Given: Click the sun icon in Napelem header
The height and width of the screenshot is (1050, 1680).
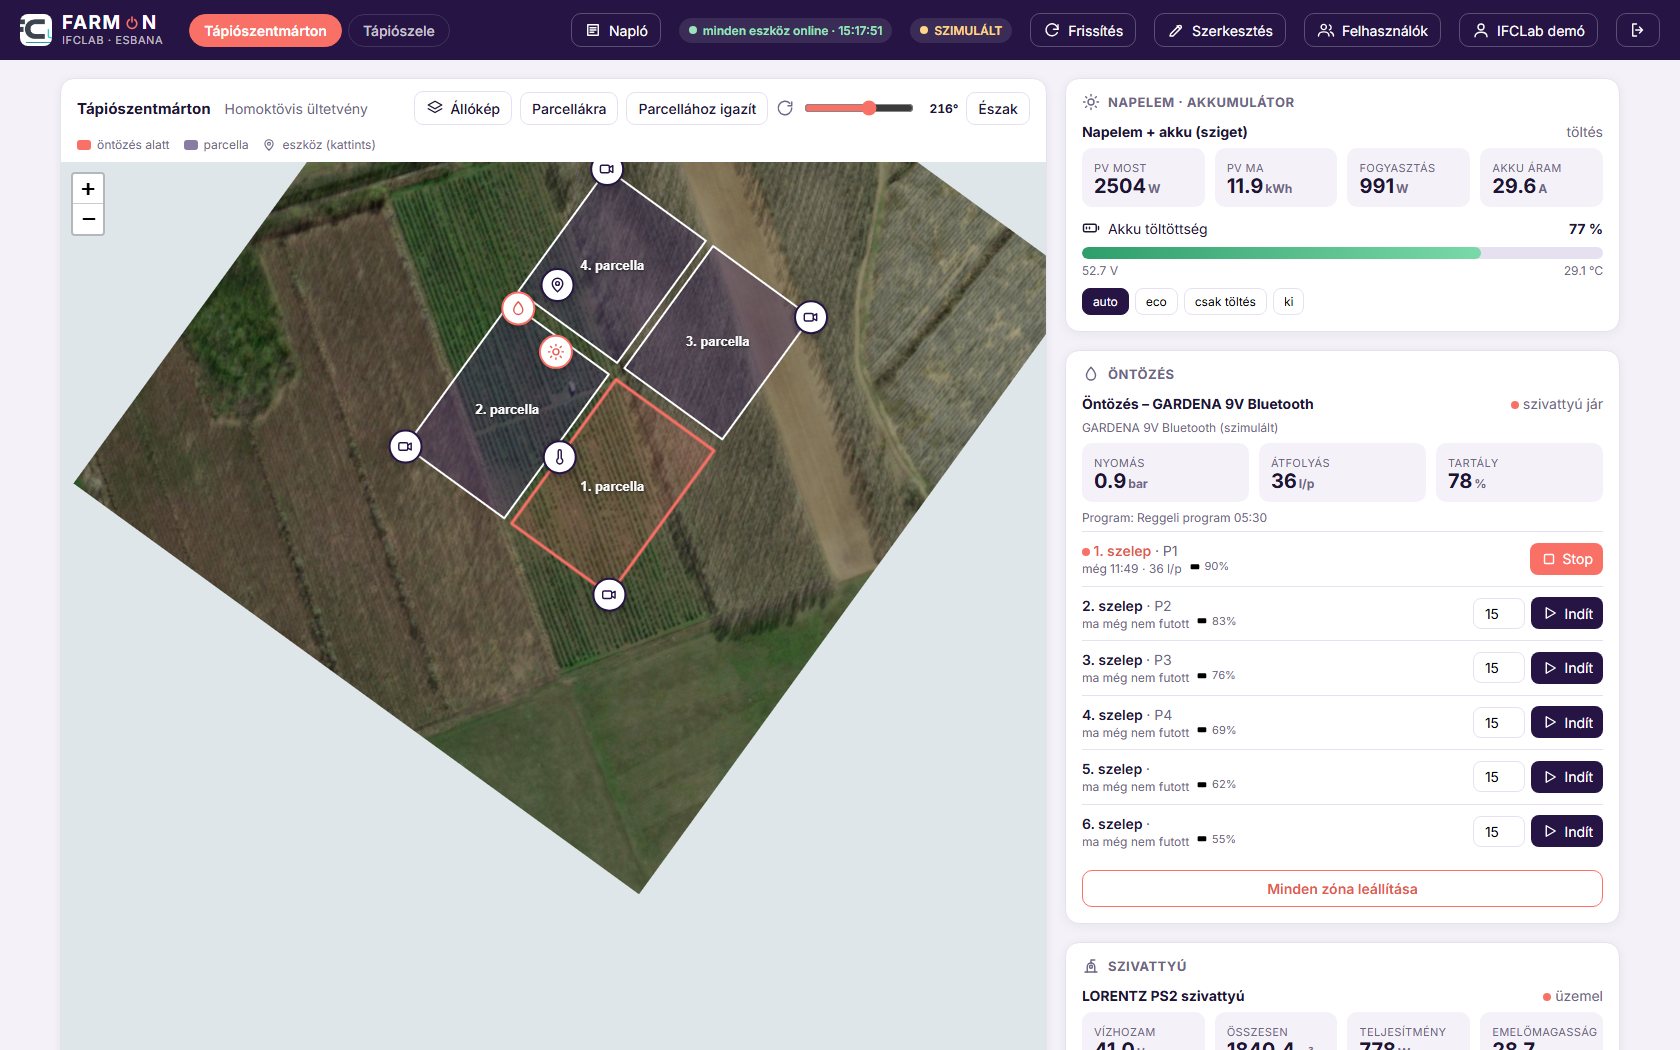Looking at the screenshot, I should click(x=1091, y=102).
